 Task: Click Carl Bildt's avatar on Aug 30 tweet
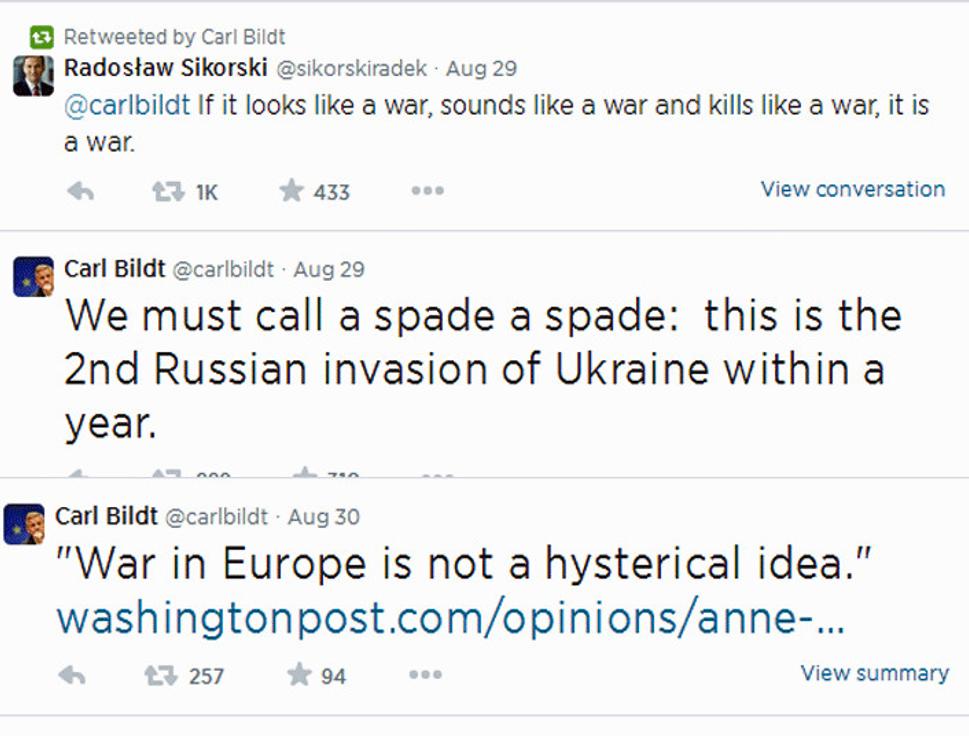[24, 524]
